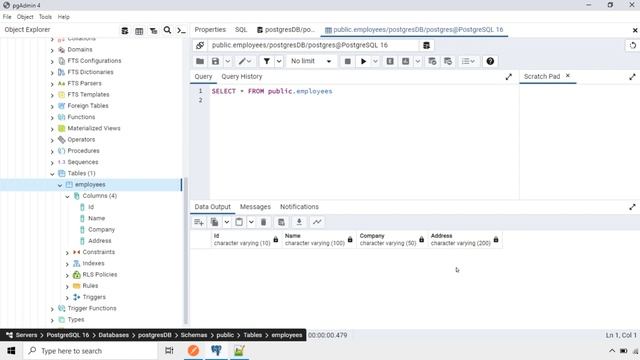Viewport: 640px width, 360px height.
Task: Switch to the Notifications tab
Action: (x=299, y=207)
